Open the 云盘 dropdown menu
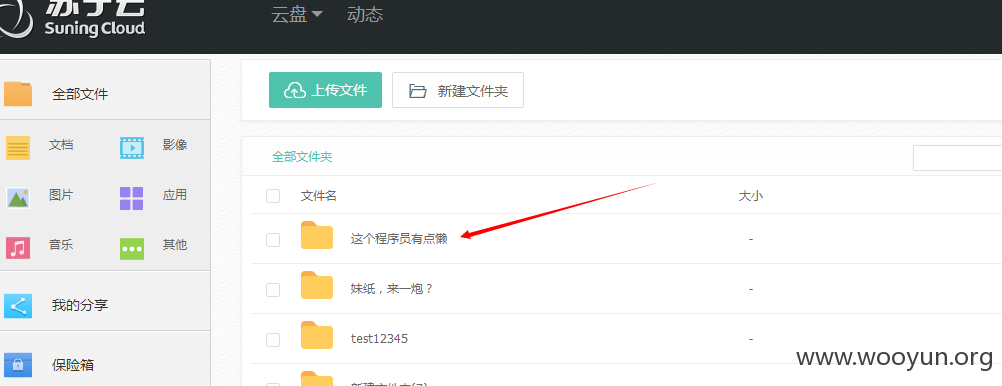 (297, 15)
